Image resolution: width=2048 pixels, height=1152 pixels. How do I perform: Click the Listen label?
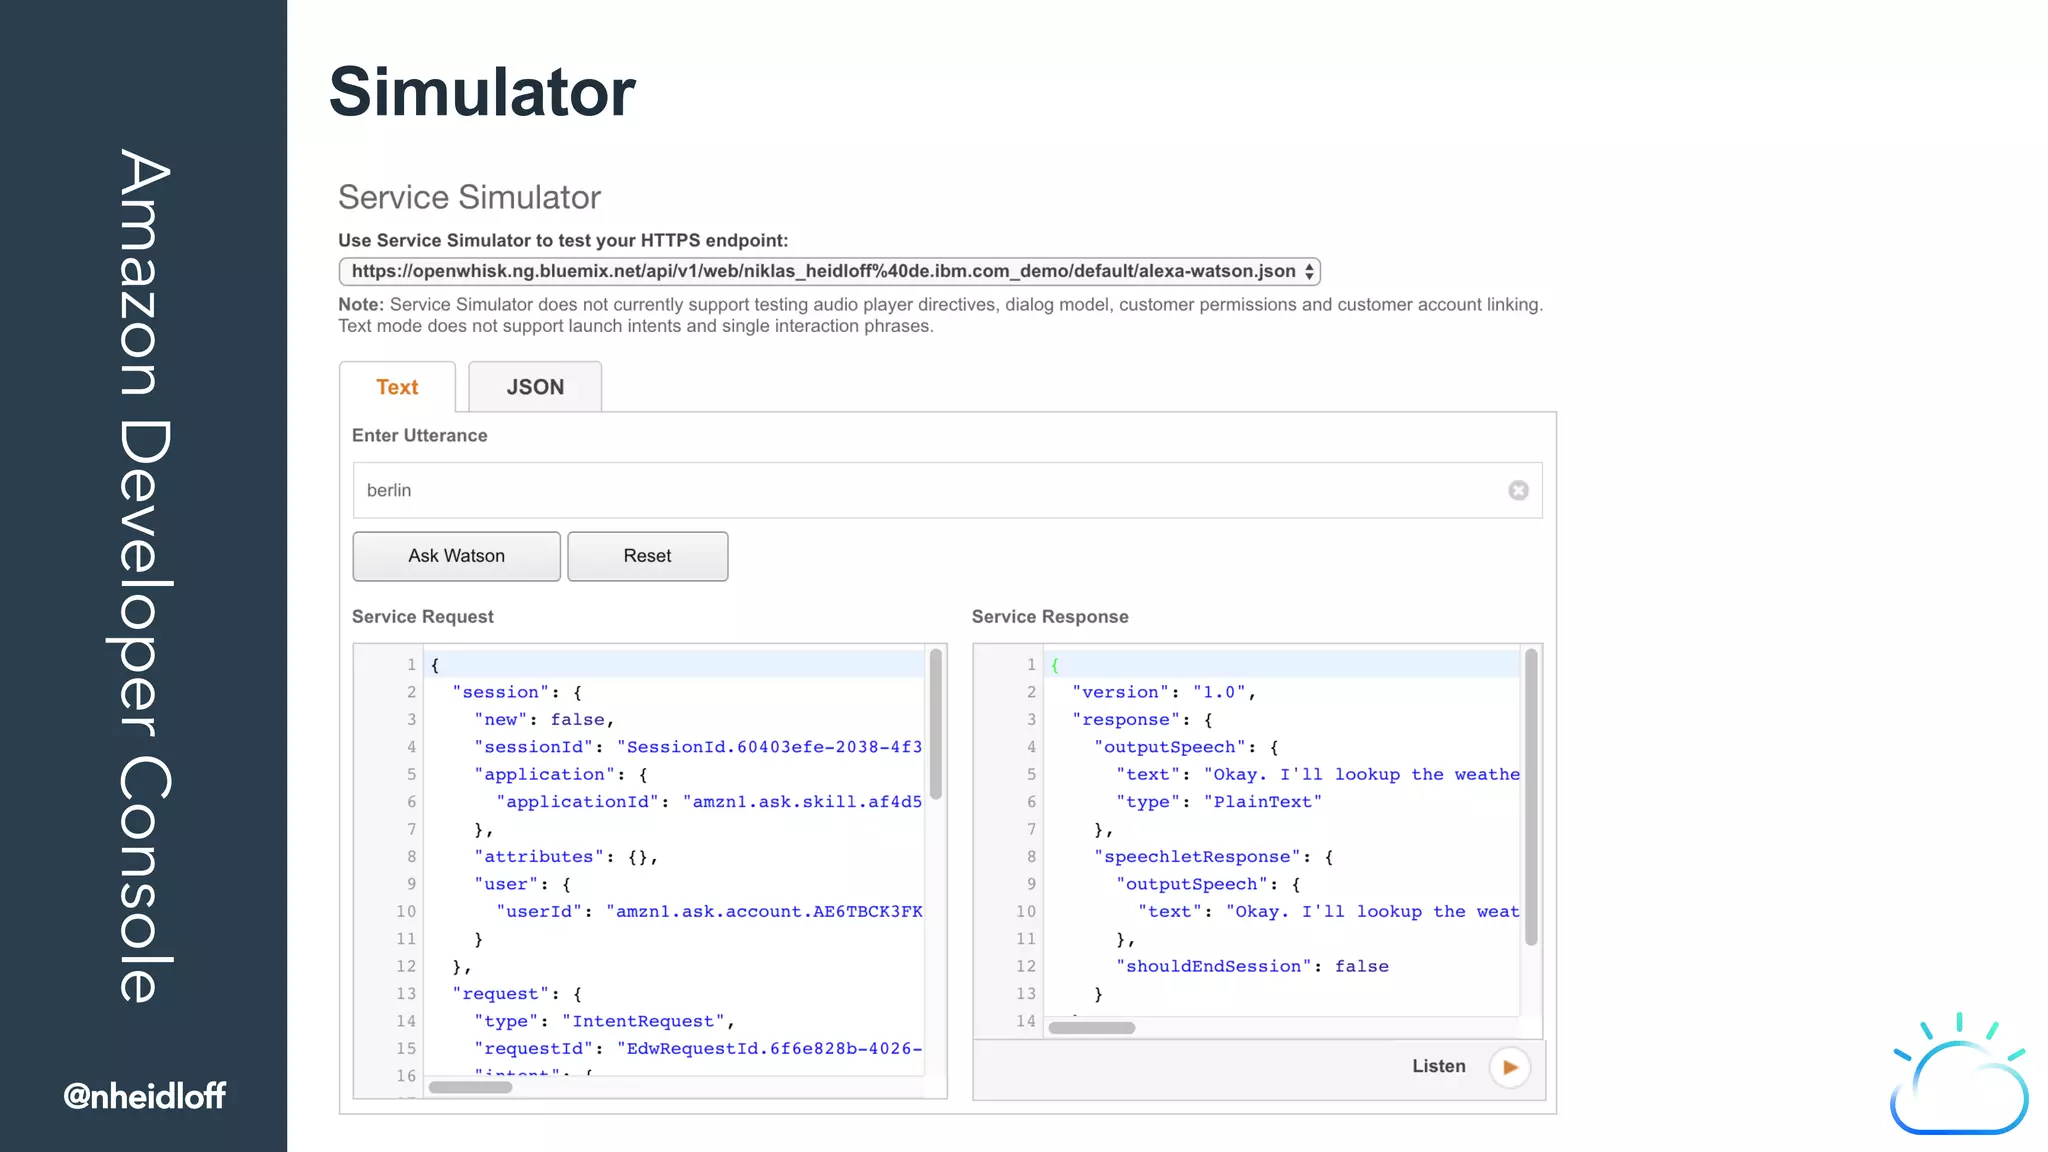1438,1066
